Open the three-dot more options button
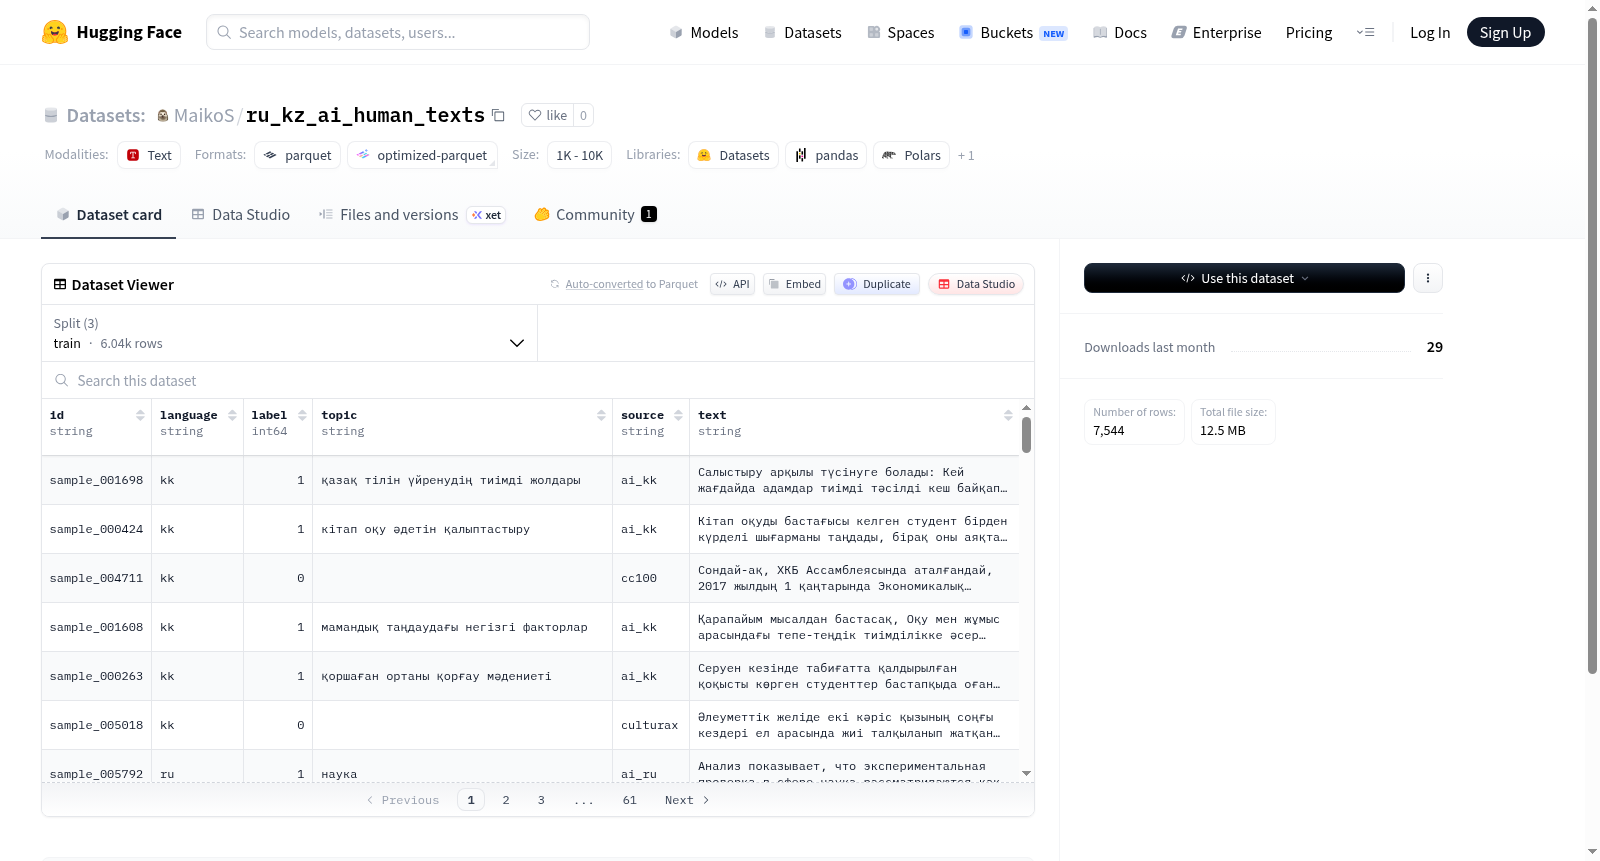Screen dimensions: 1600x861 point(1428,278)
